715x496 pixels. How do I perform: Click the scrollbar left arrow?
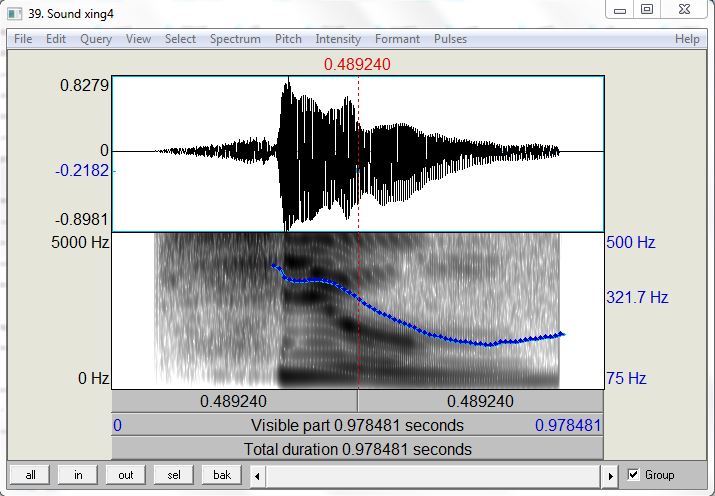coord(257,476)
